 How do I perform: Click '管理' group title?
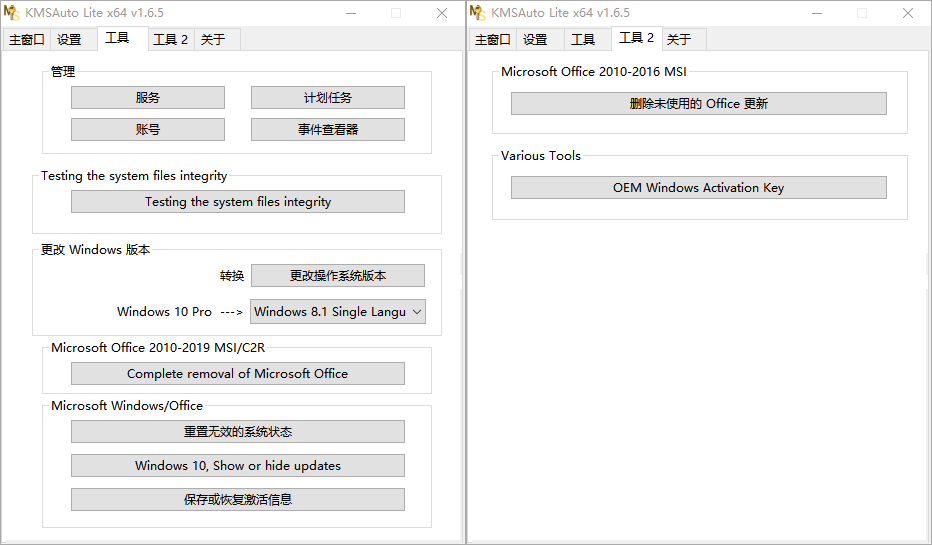[x=63, y=72]
